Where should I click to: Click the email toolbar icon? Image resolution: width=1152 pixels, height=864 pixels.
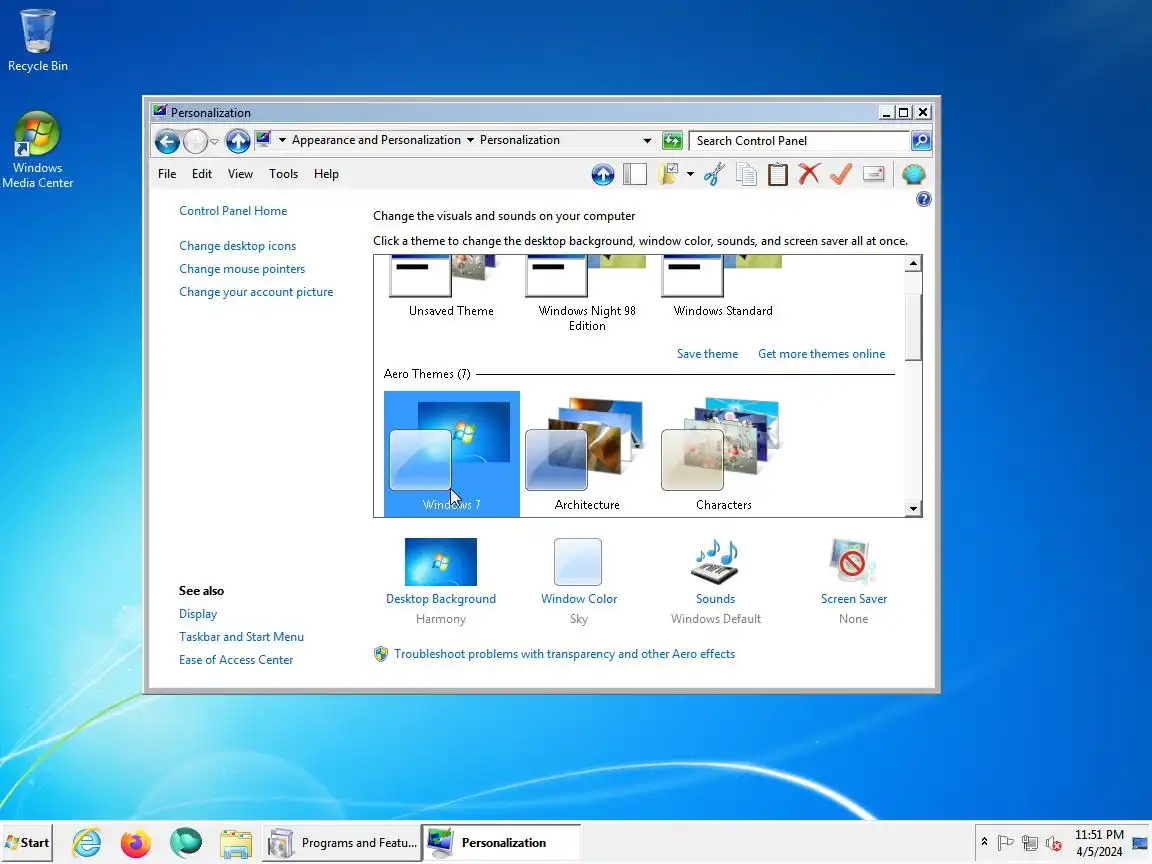[x=874, y=174]
